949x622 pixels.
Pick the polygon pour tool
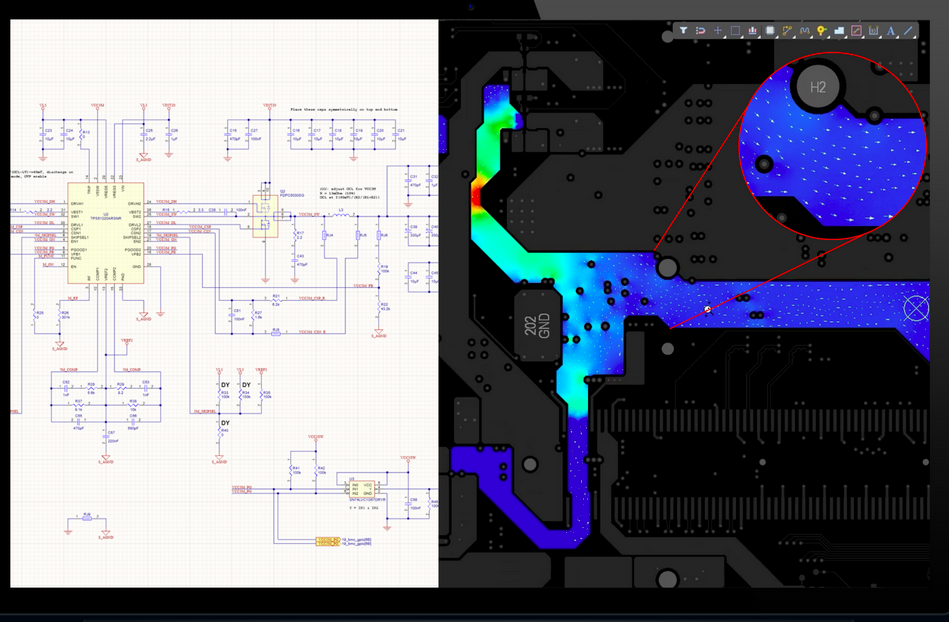click(x=839, y=31)
